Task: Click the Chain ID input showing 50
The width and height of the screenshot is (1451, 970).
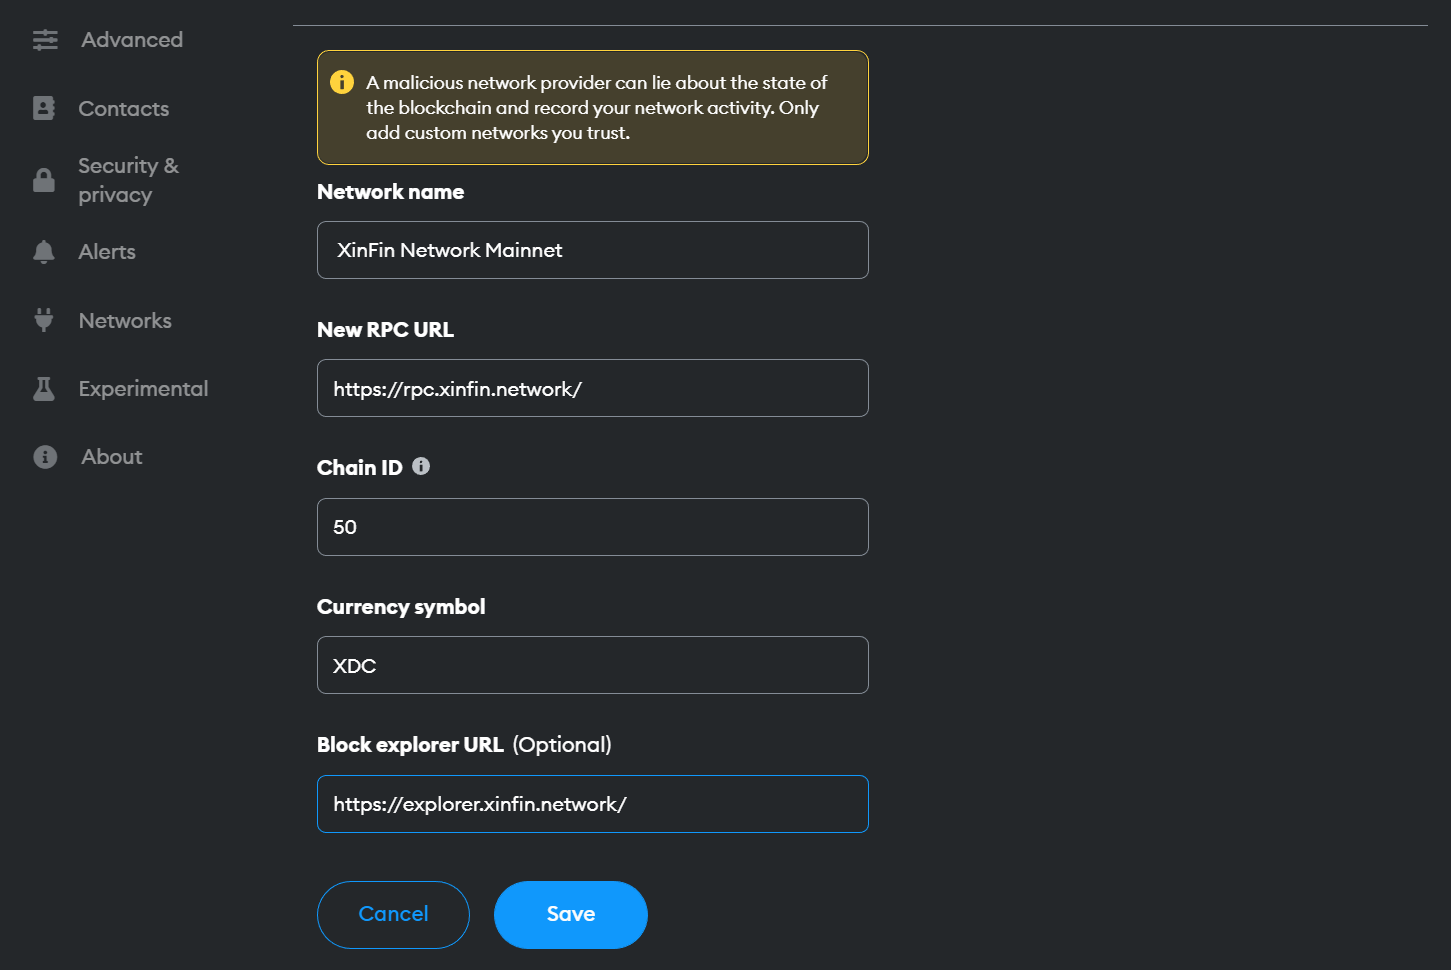Action: [592, 527]
